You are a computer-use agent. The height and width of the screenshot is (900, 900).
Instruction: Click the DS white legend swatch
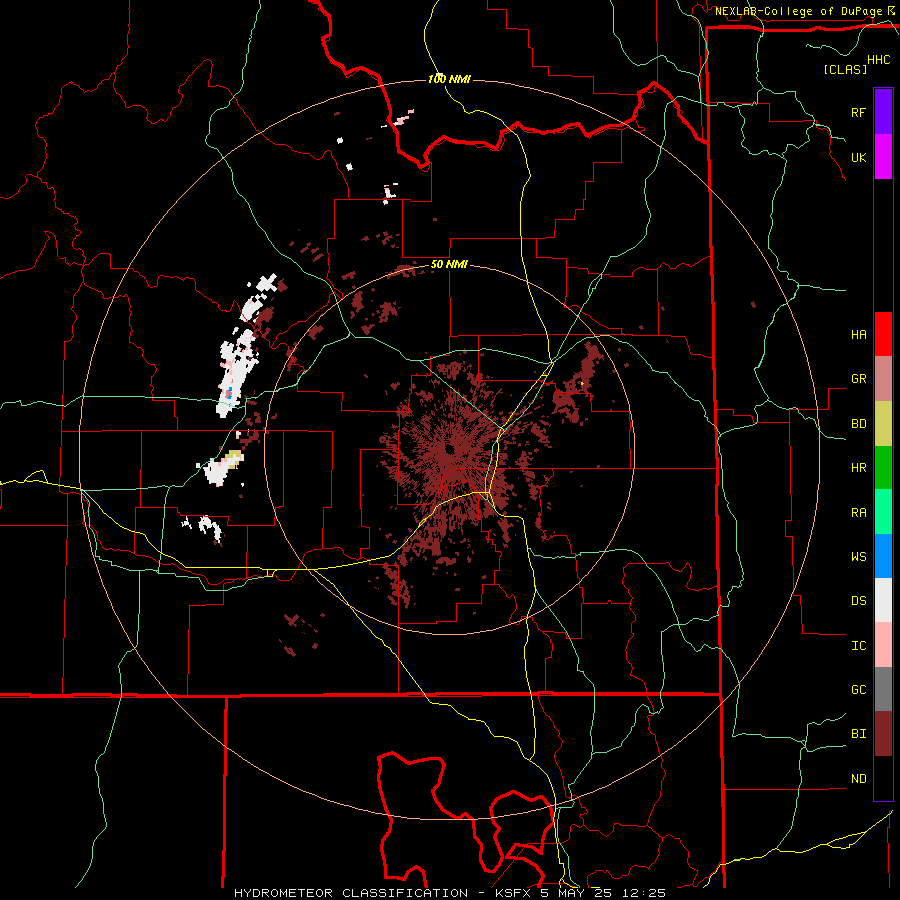click(x=883, y=600)
